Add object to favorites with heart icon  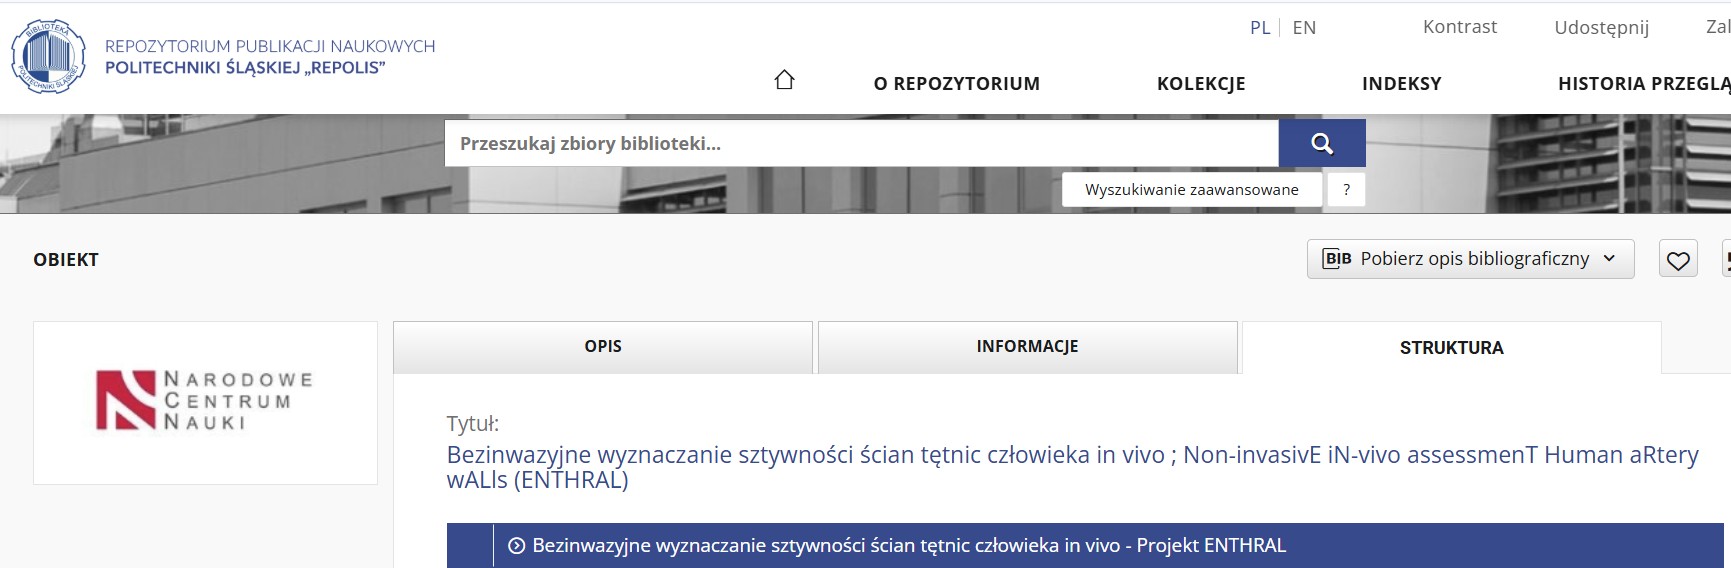click(1678, 260)
